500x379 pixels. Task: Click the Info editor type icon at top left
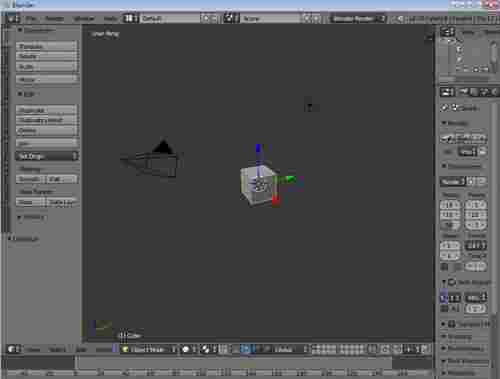coord(13,19)
